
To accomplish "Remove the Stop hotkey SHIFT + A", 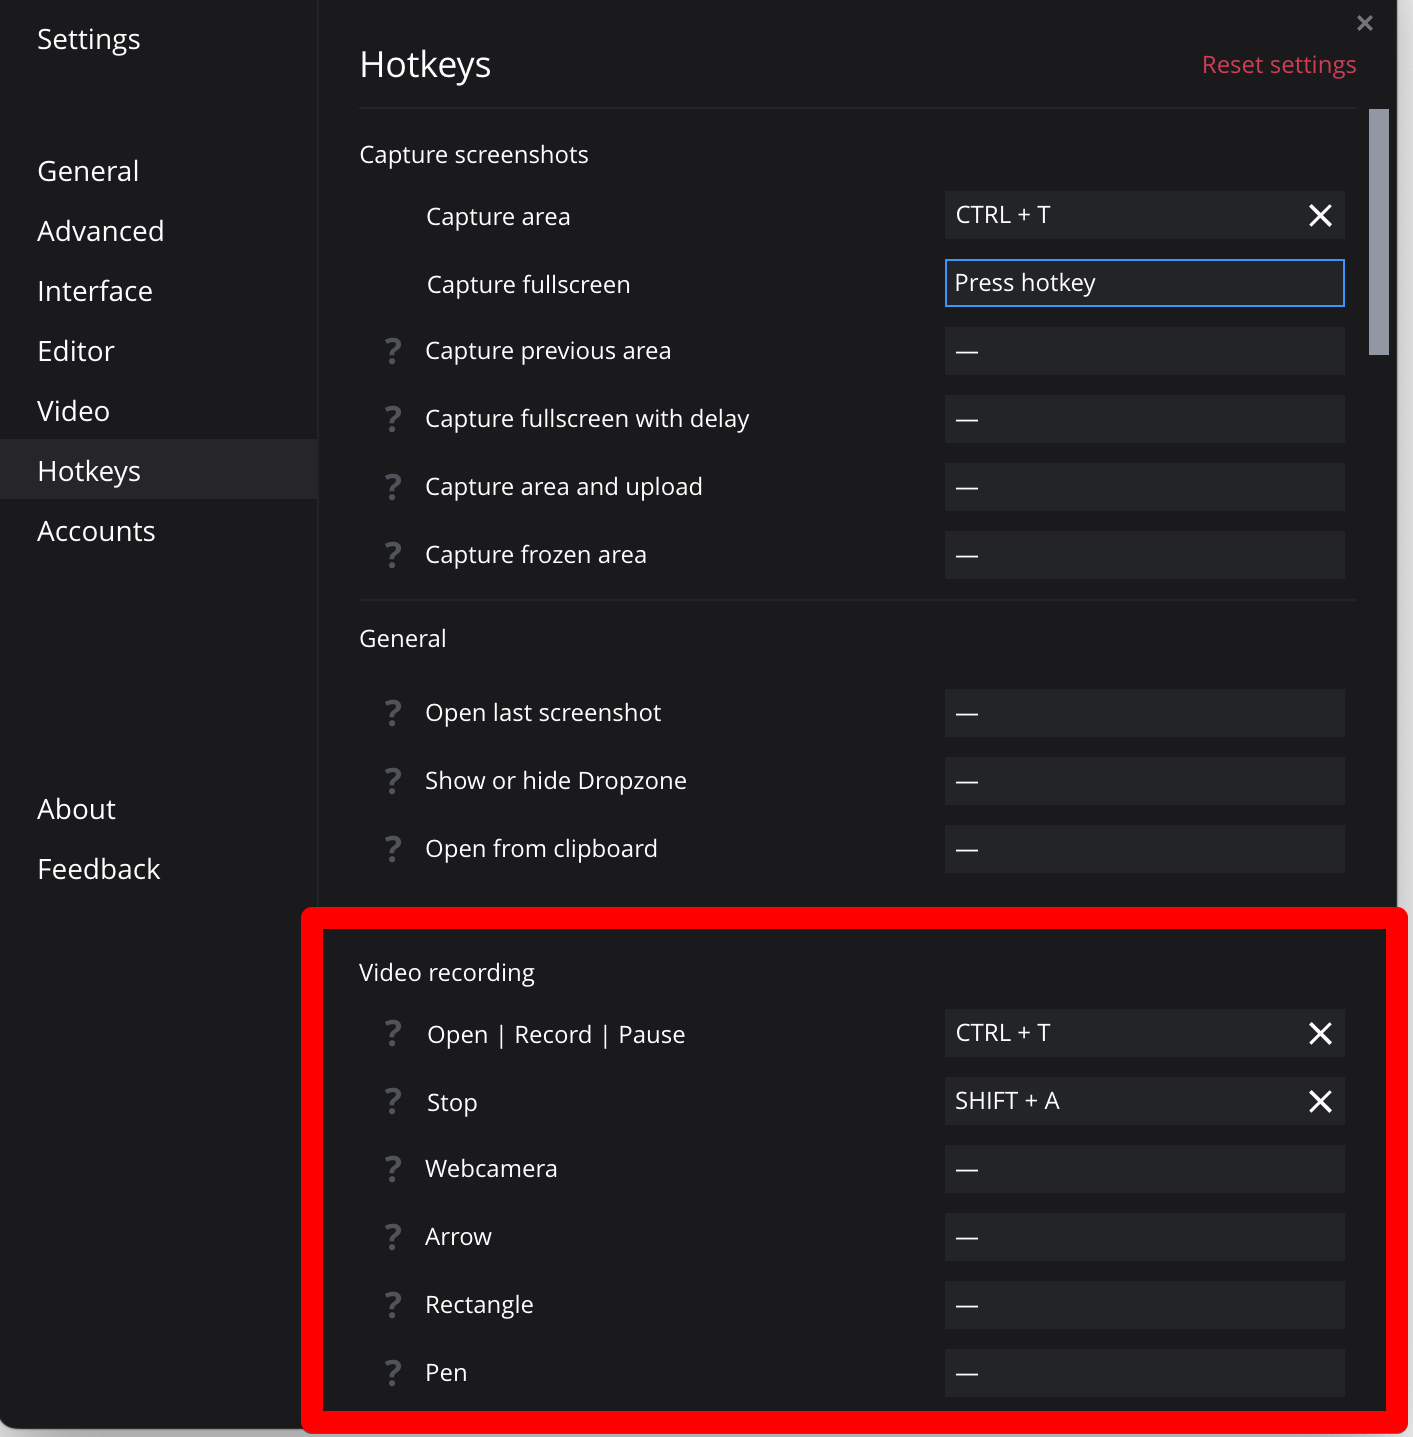I will (1320, 1102).
